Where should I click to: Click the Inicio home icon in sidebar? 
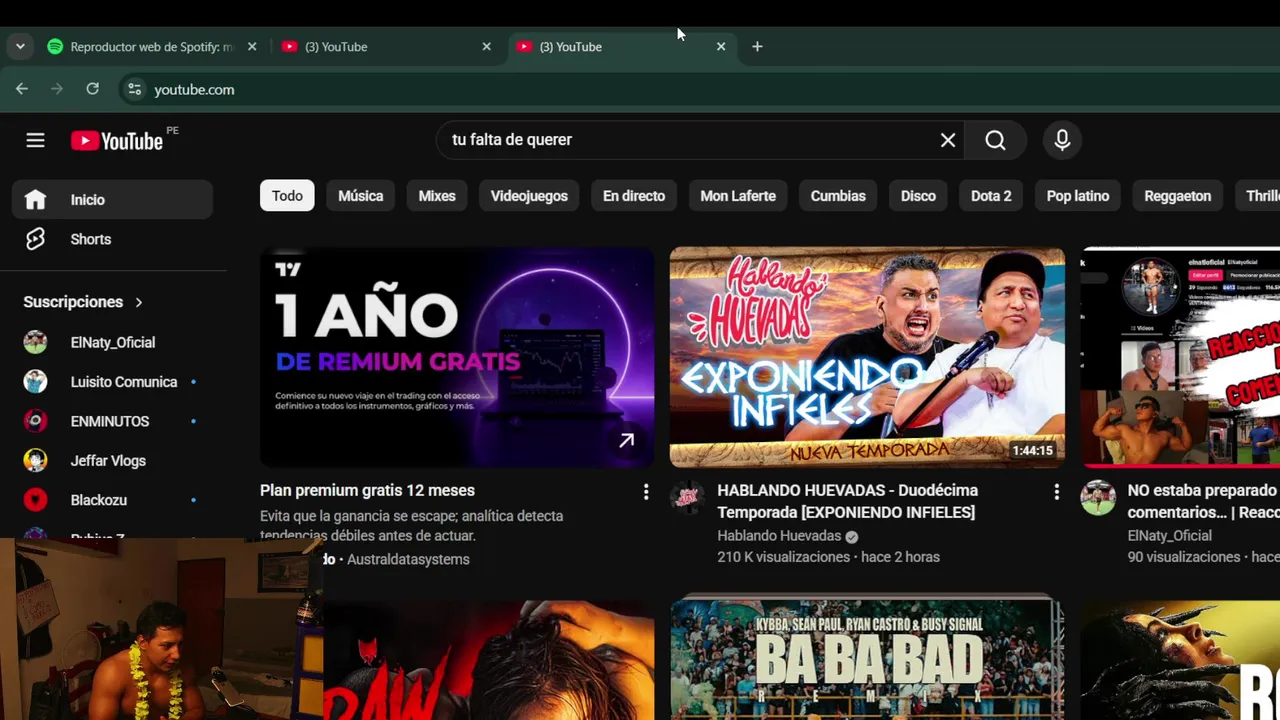[35, 200]
